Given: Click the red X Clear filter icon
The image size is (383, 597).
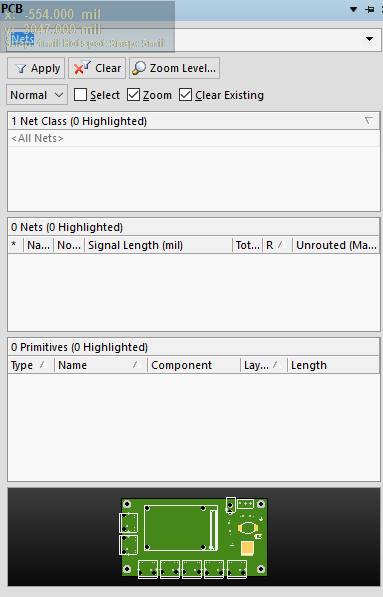Looking at the screenshot, I should coord(82,67).
